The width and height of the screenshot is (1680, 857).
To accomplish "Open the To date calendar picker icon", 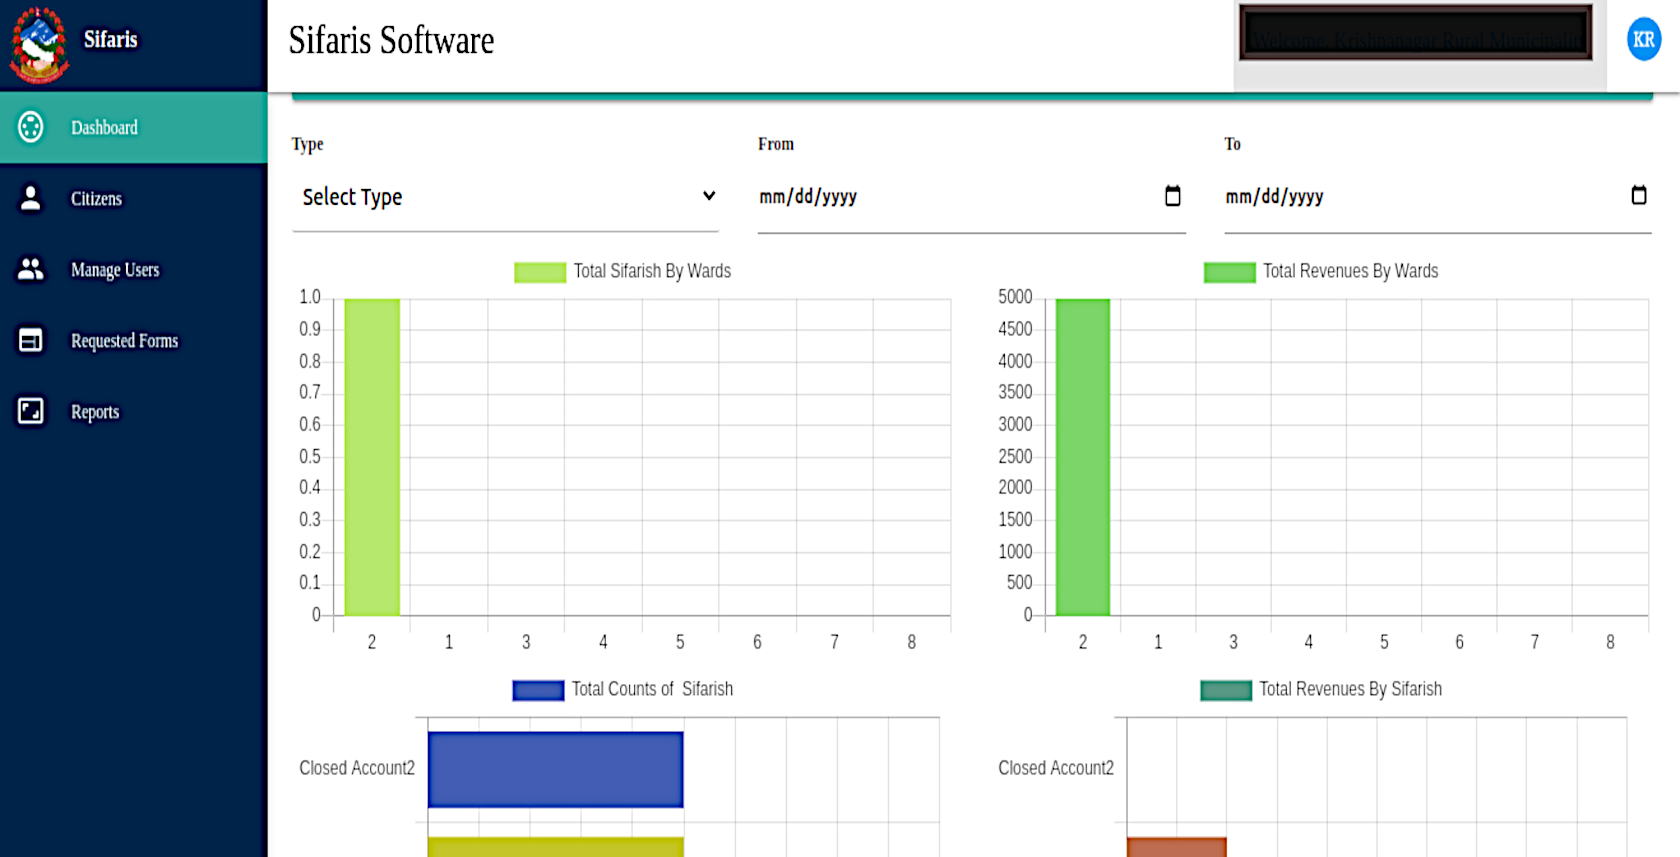I will [x=1638, y=195].
